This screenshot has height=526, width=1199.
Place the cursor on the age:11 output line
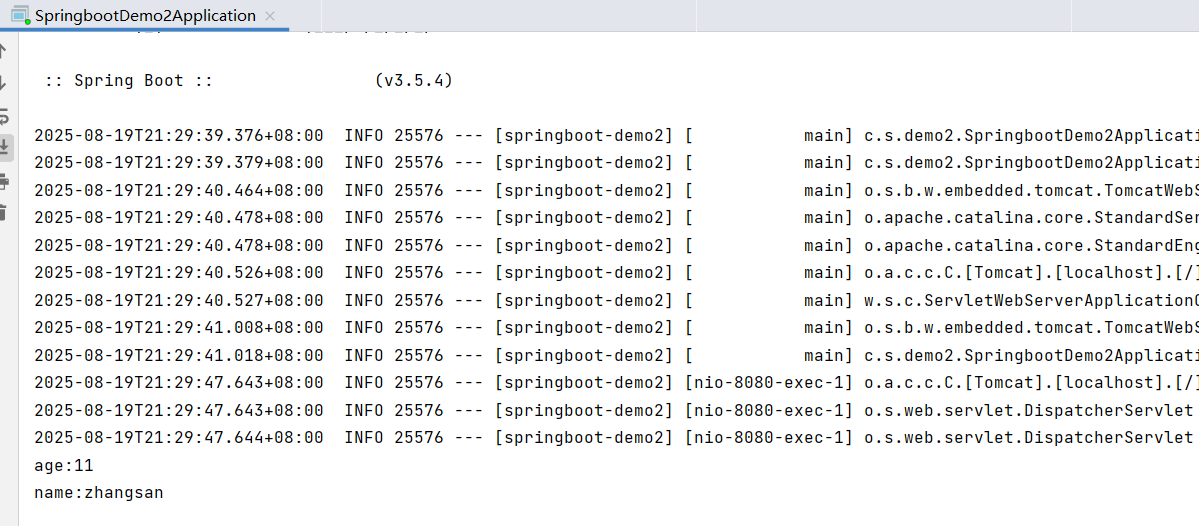(63, 465)
